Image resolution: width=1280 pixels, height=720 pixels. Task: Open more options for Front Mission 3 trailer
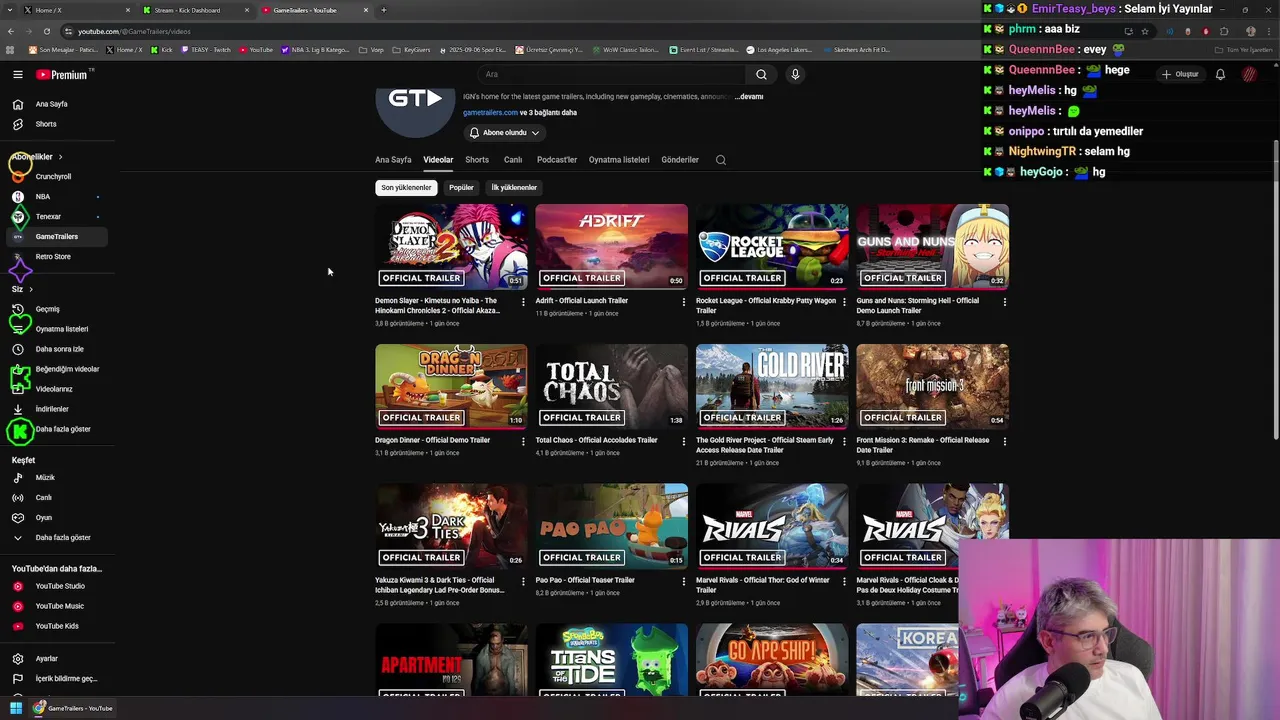(x=1004, y=441)
